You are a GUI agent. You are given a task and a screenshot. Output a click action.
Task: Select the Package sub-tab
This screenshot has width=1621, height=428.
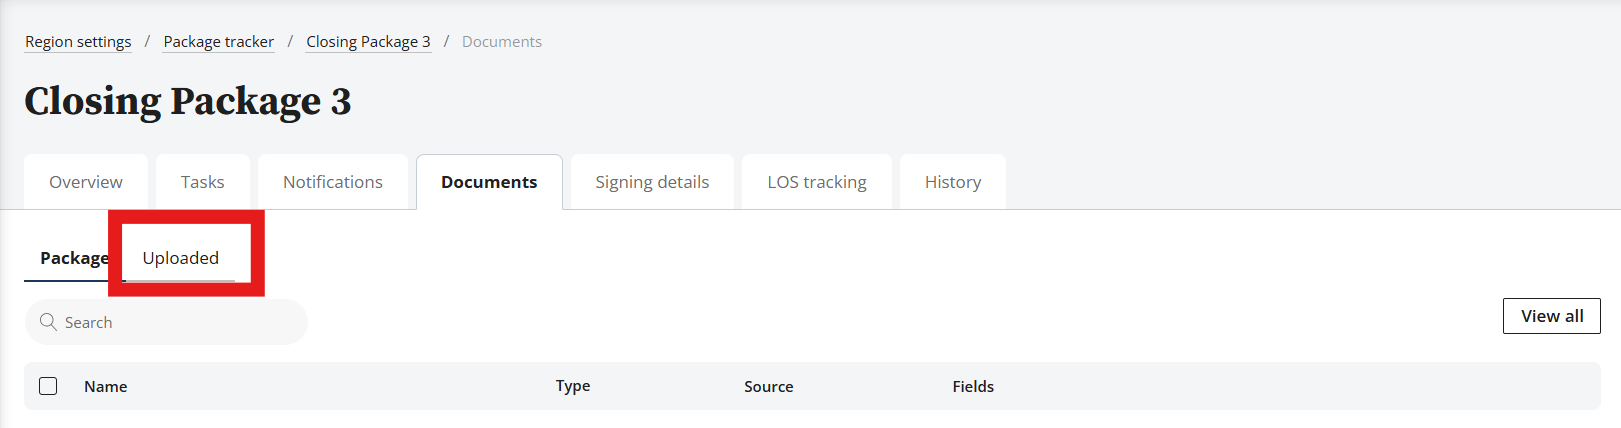pyautogui.click(x=74, y=258)
